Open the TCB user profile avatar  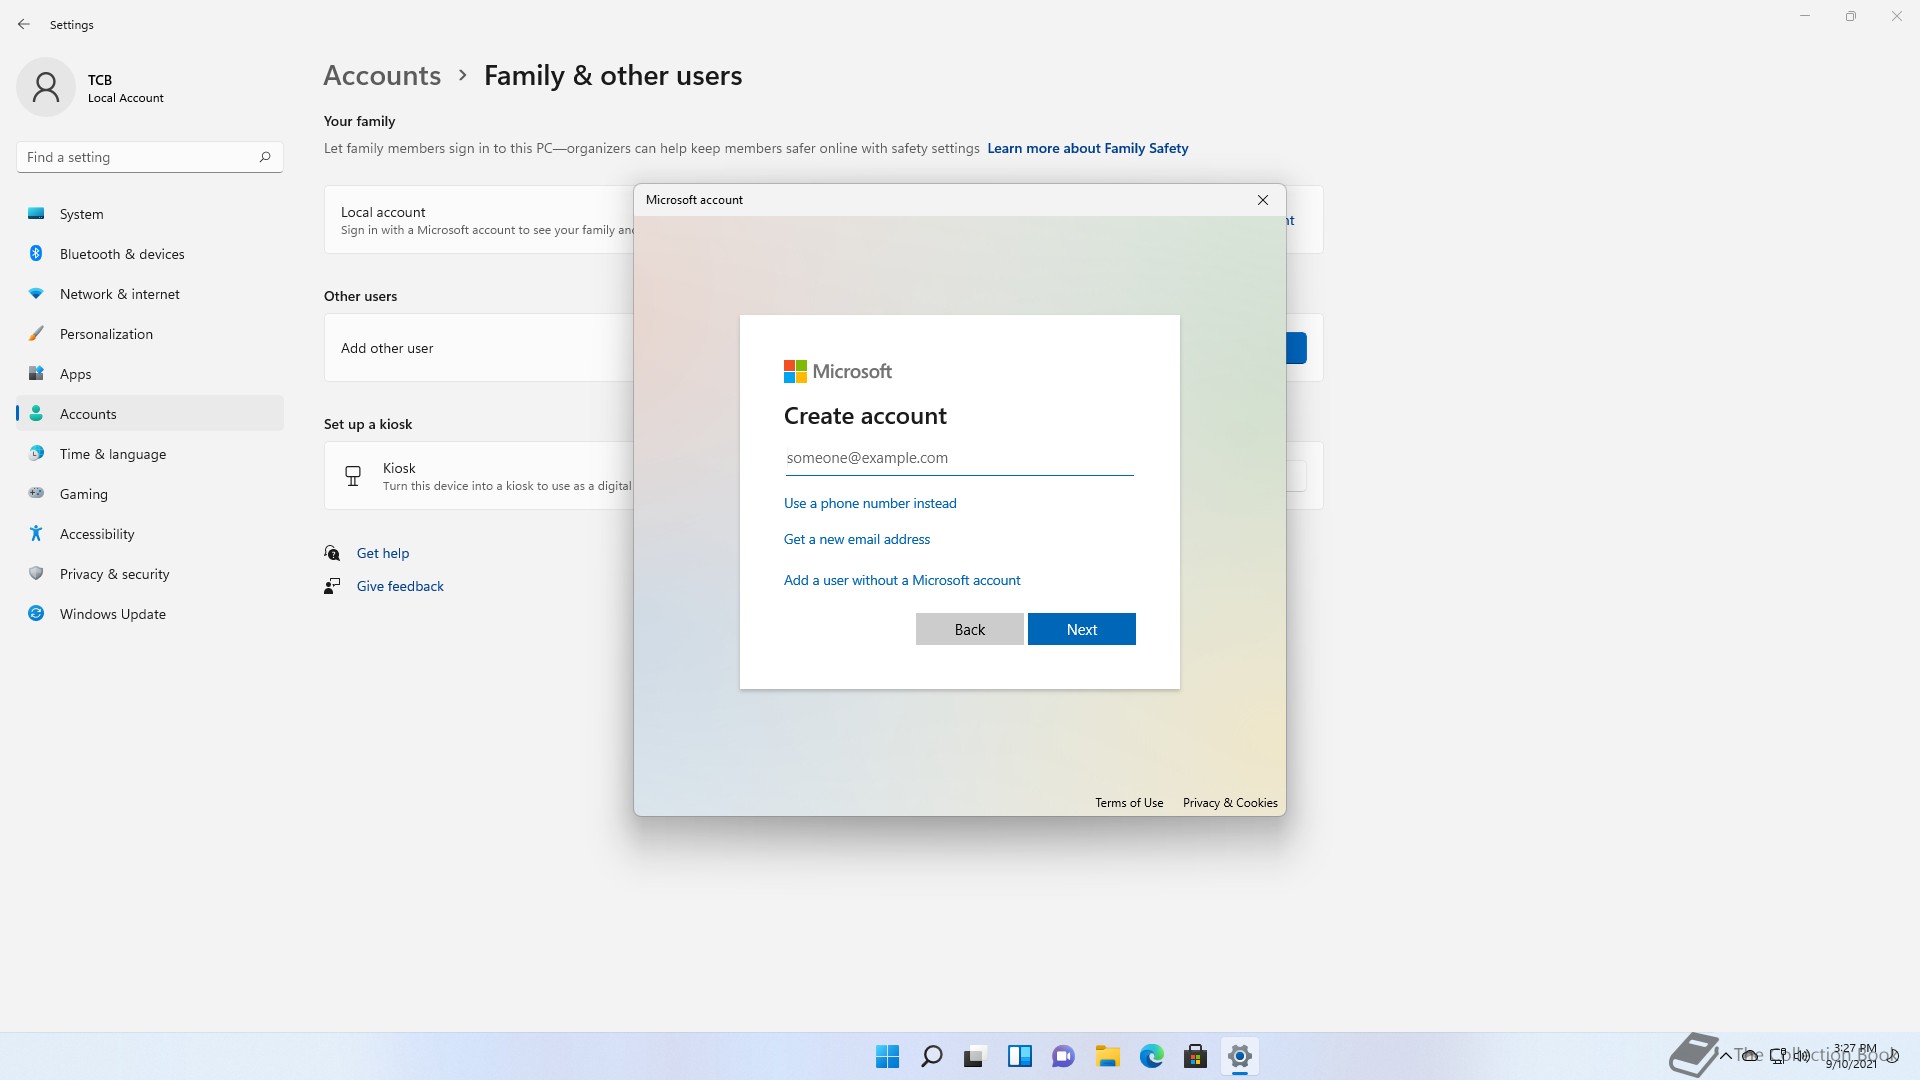click(46, 87)
